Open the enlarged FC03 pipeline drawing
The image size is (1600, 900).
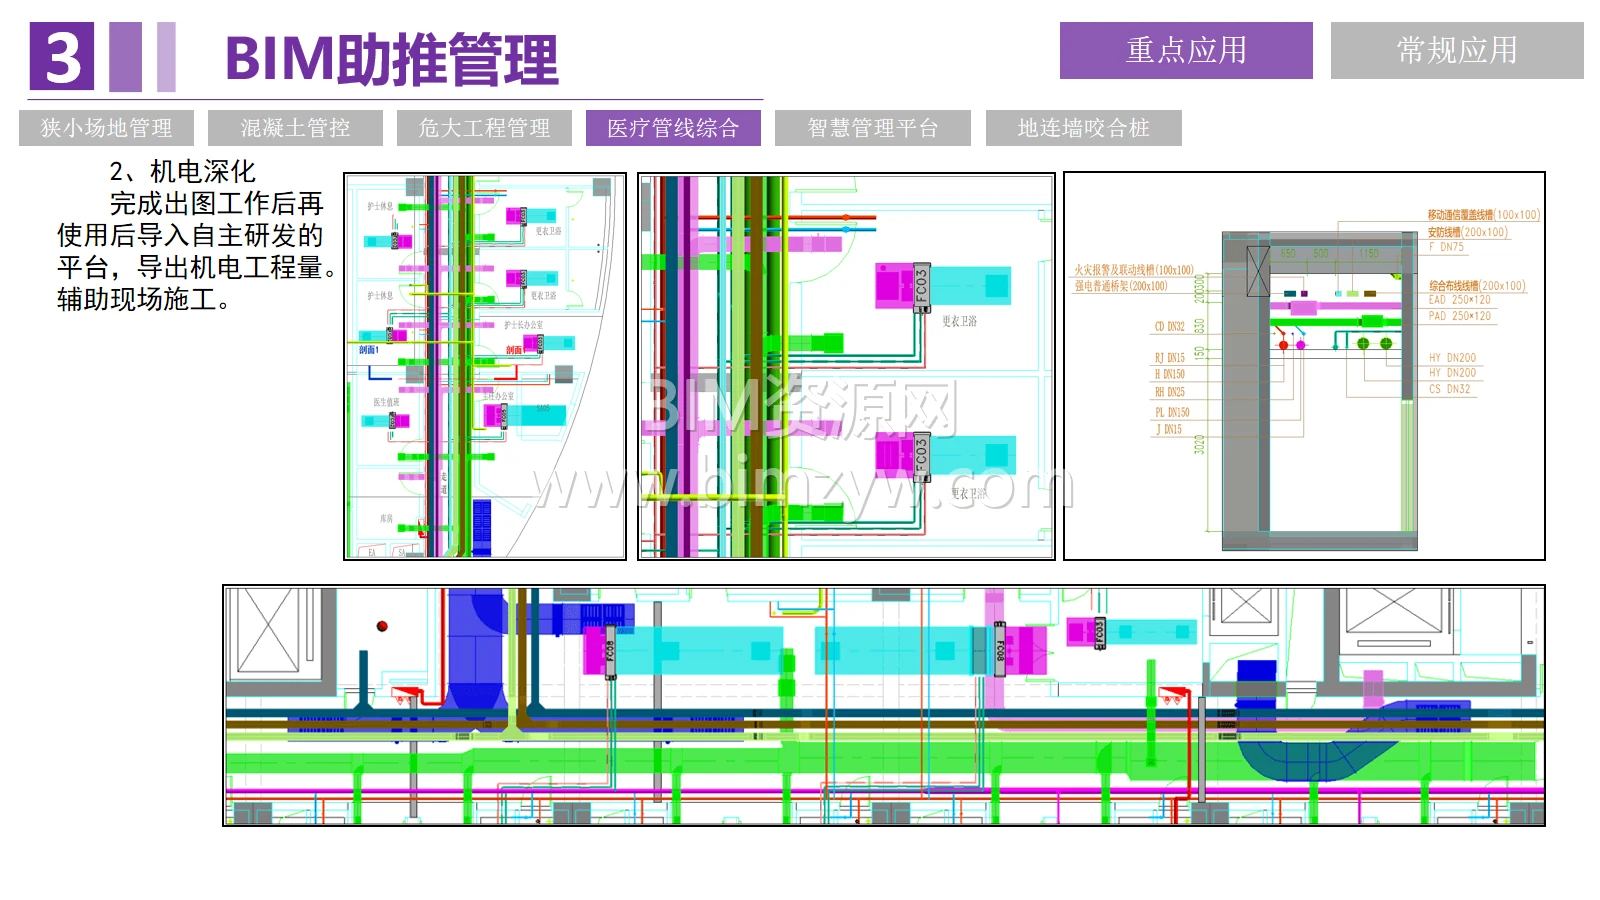(847, 366)
